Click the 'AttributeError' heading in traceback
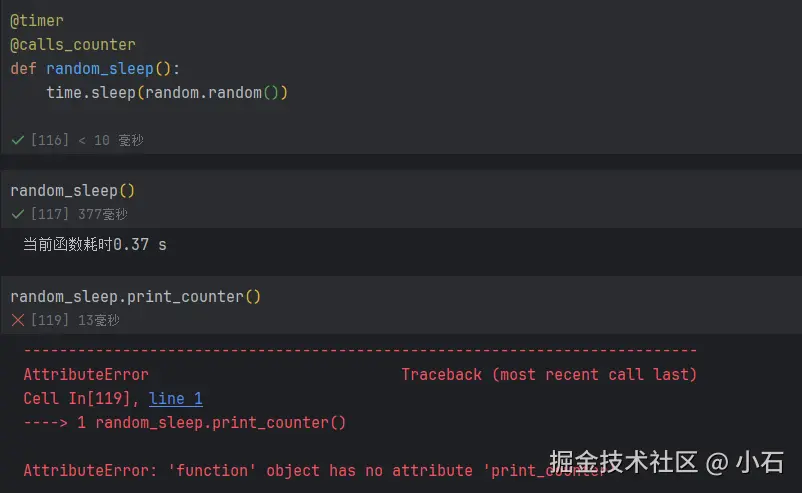The image size is (802, 493). (x=86, y=374)
